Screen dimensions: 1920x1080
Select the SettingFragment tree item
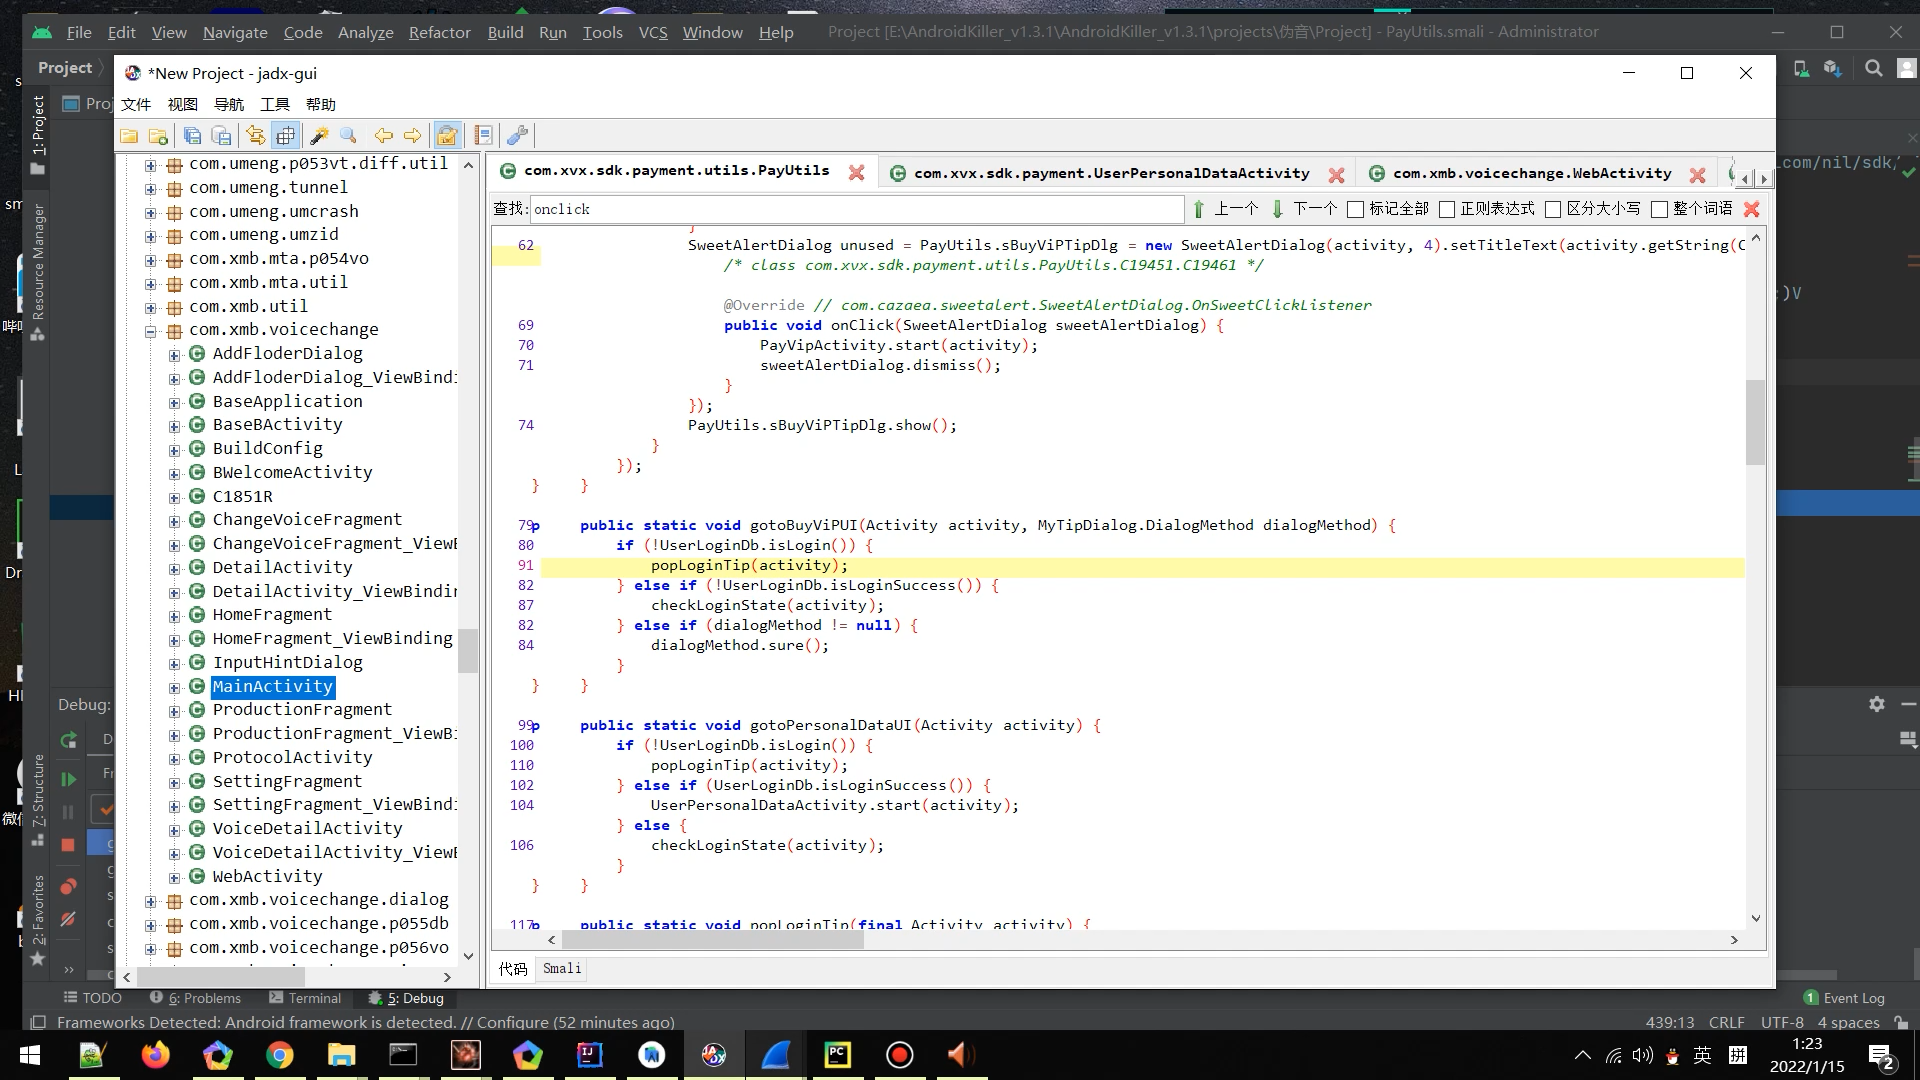click(287, 781)
